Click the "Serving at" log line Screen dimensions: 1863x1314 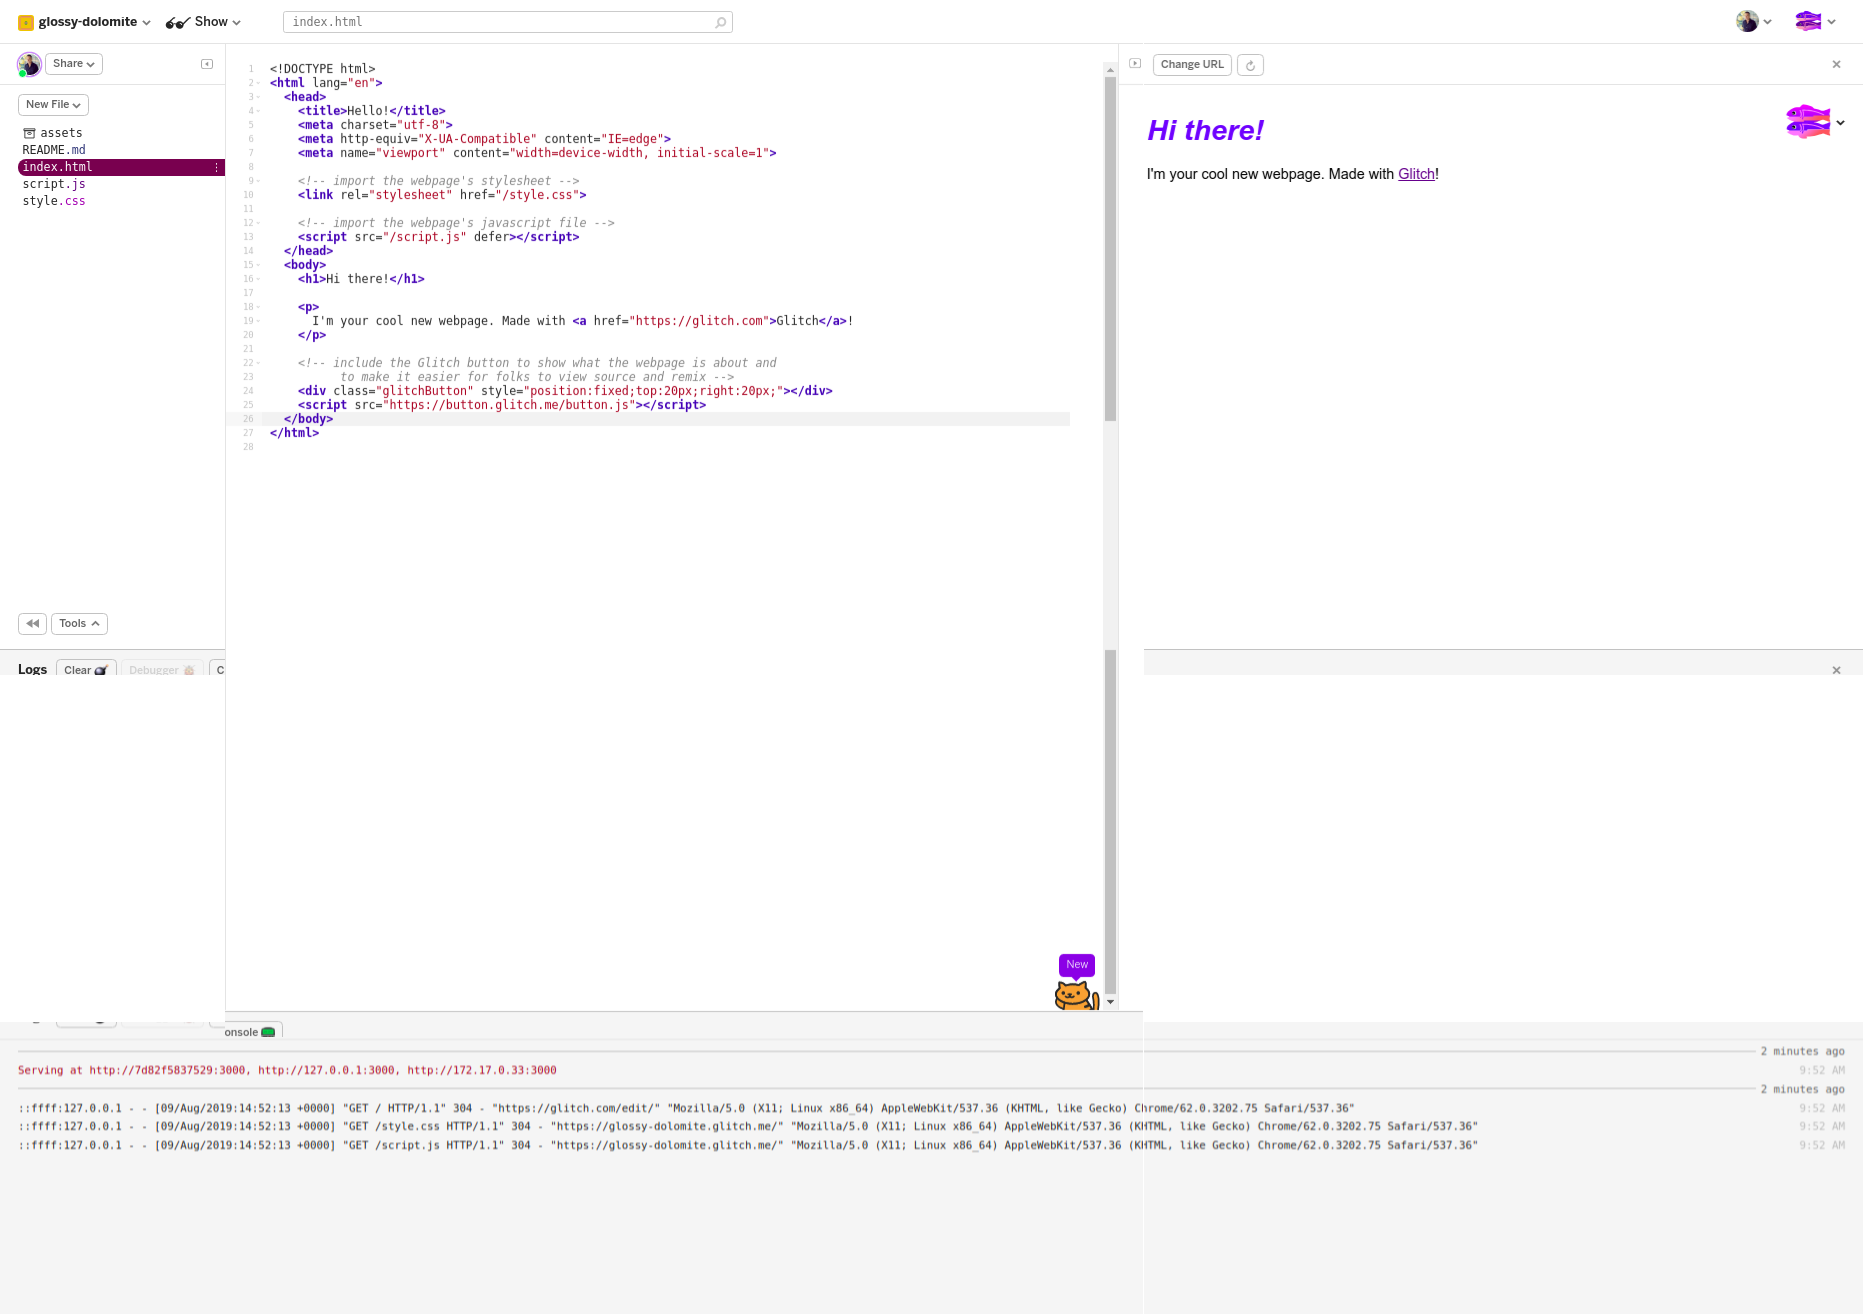(x=287, y=1071)
